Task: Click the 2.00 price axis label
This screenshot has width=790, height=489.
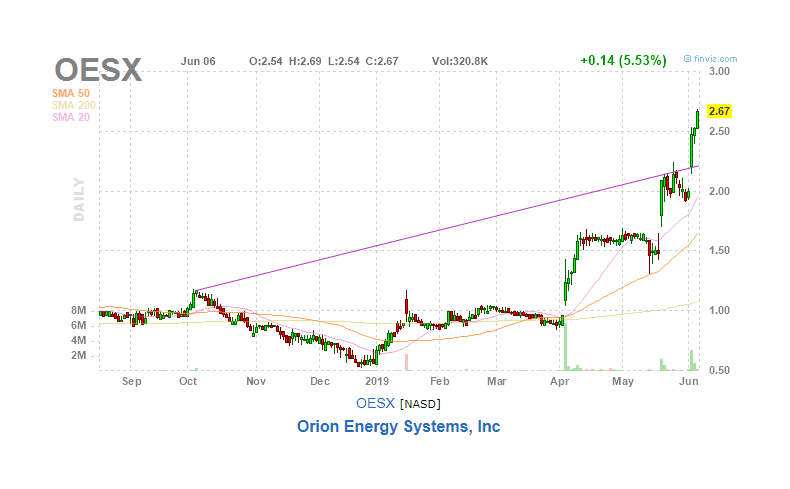Action: (719, 191)
